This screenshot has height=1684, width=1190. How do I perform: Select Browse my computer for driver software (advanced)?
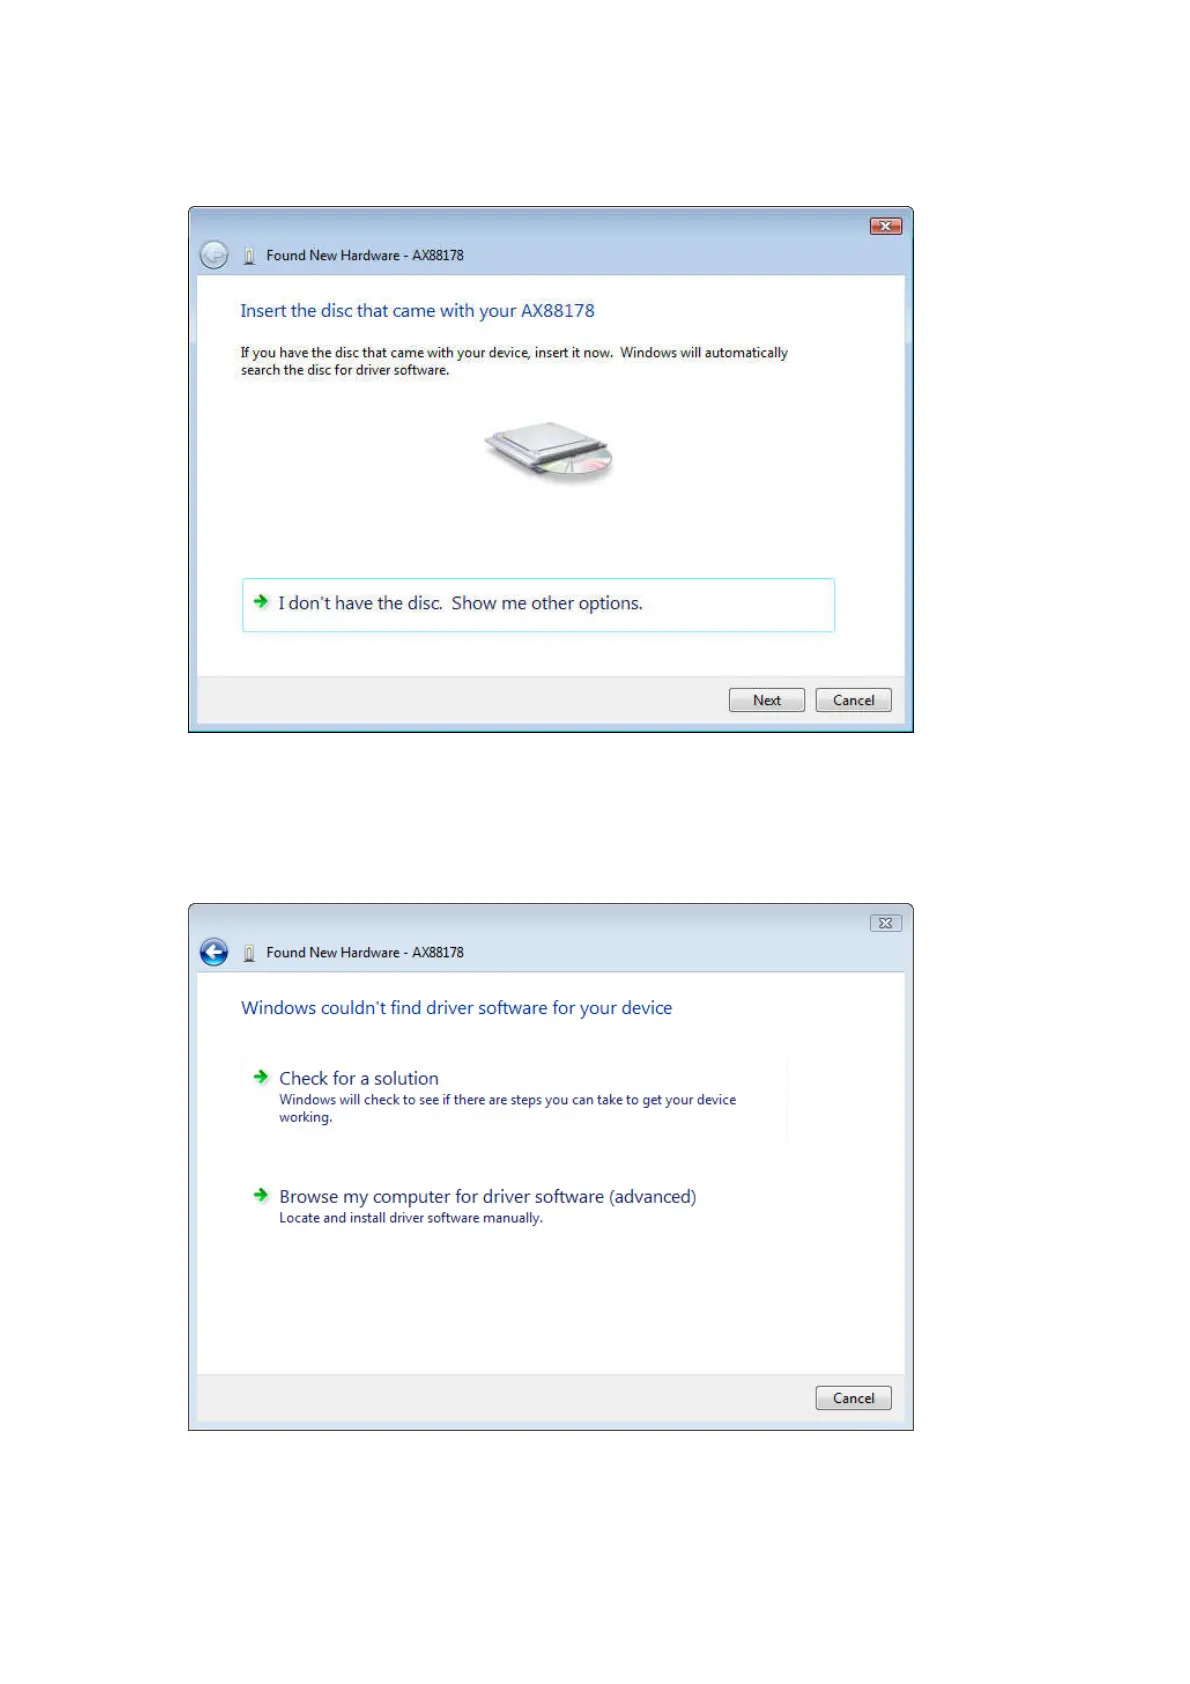point(515,1206)
